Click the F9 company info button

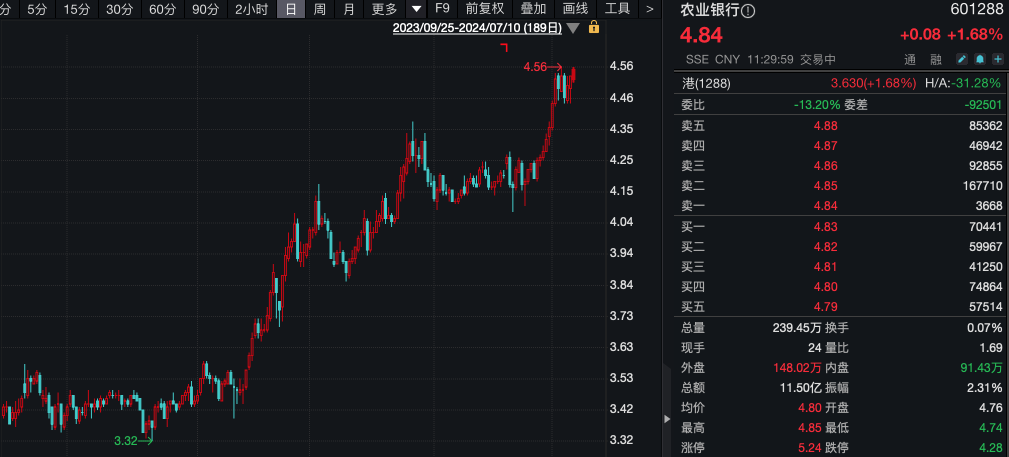tap(443, 9)
